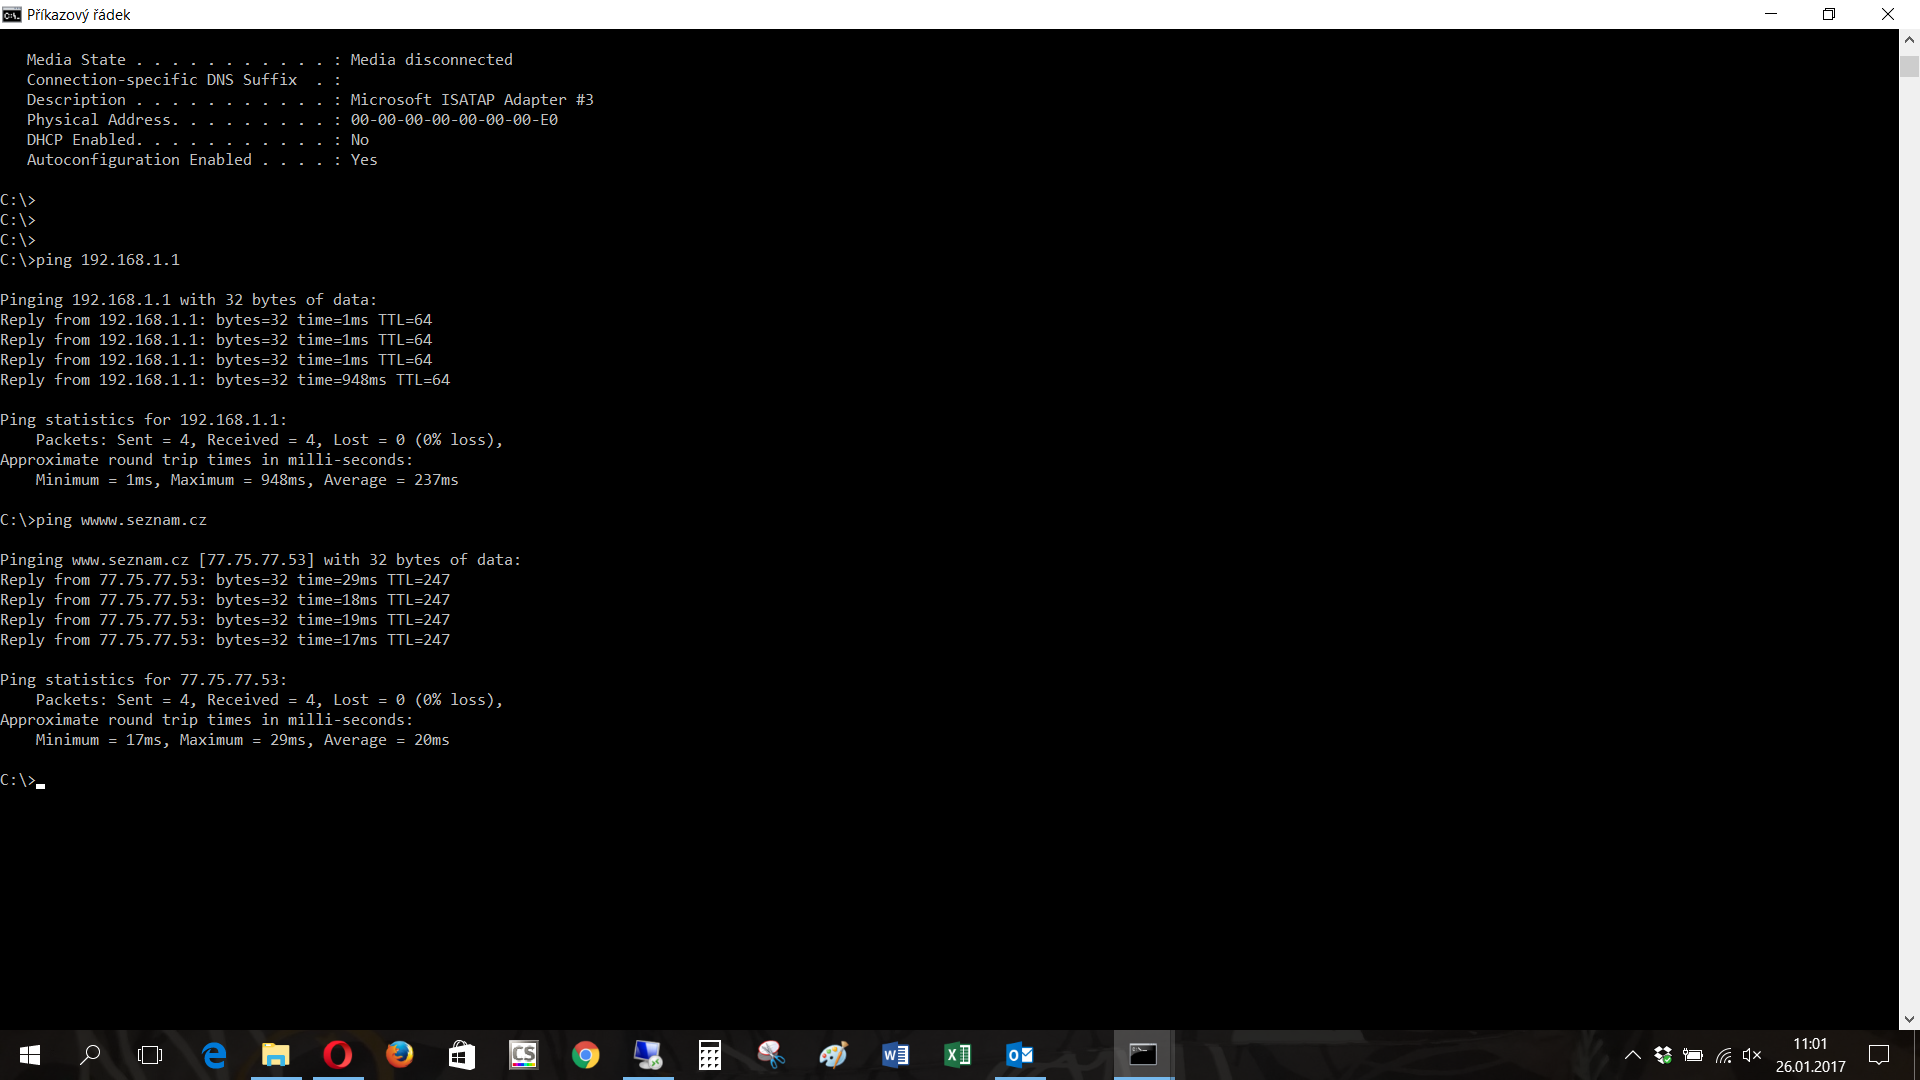Screen dimensions: 1920x1080
Task: Open File Explorer from the taskbar
Action: click(x=276, y=1055)
